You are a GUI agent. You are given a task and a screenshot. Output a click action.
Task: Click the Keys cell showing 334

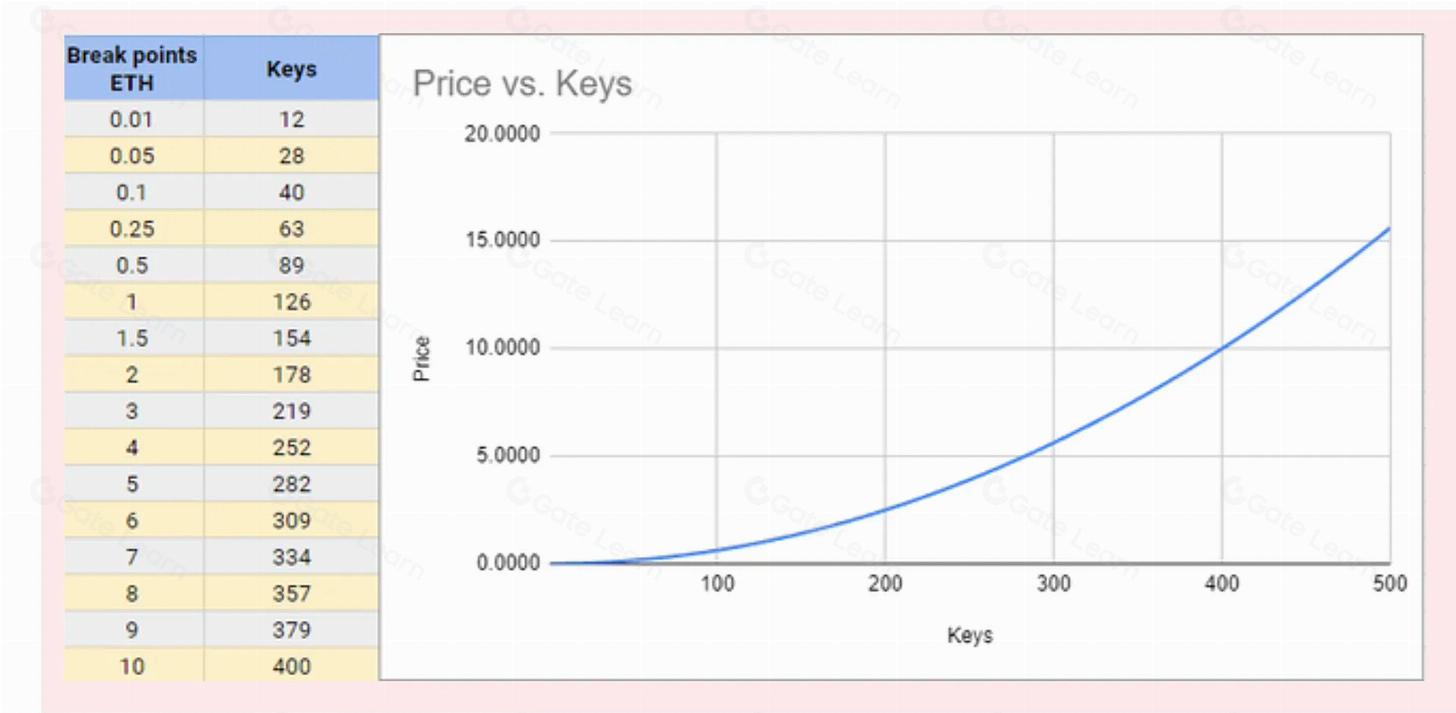[x=291, y=557]
